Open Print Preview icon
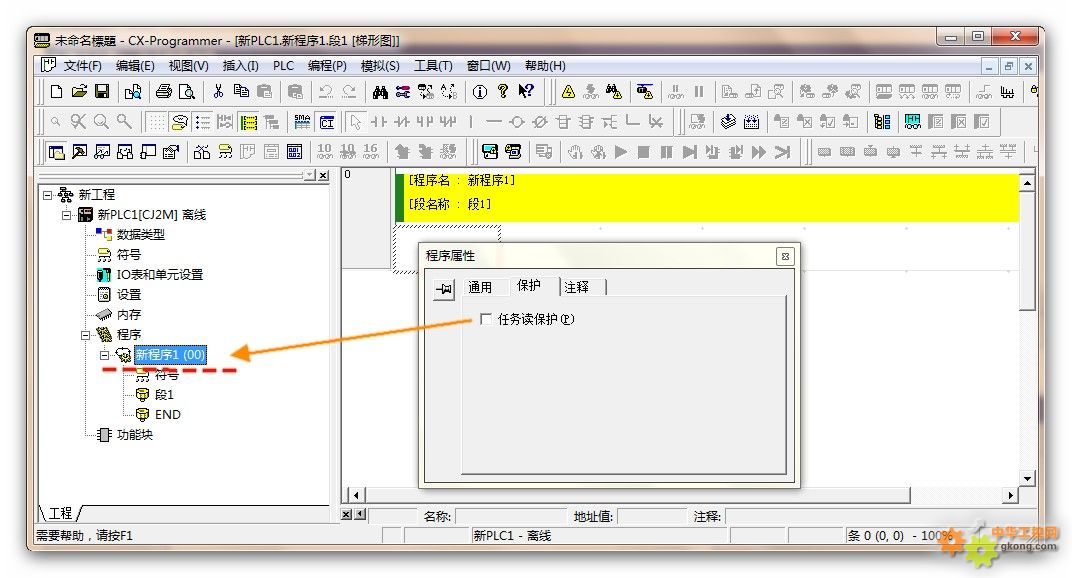Screen dimensions: 1072x578 pos(186,92)
